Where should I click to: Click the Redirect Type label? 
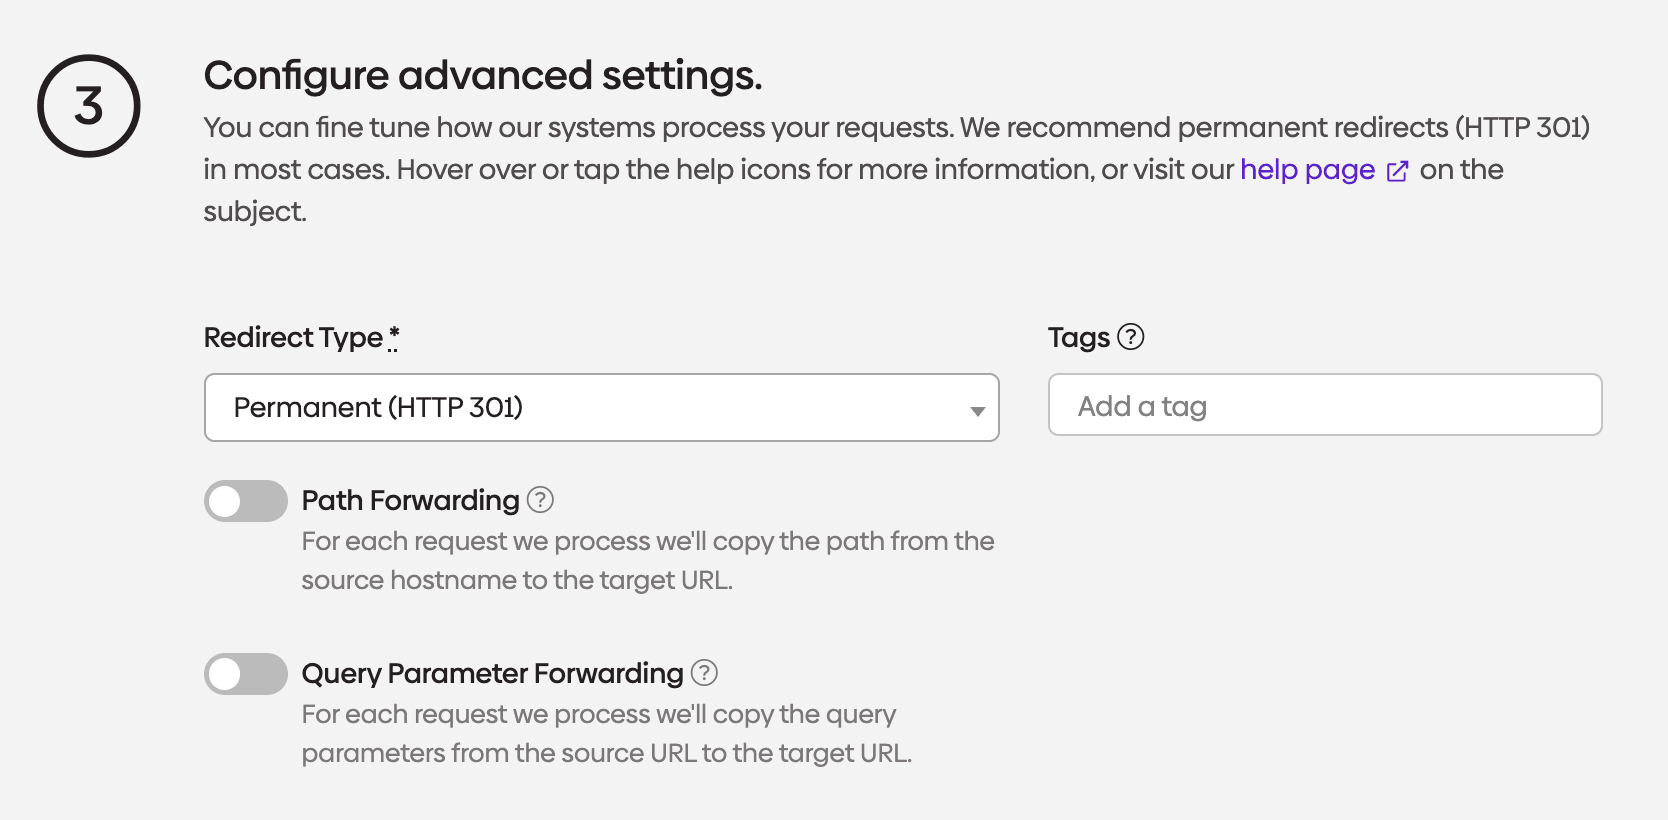point(292,337)
